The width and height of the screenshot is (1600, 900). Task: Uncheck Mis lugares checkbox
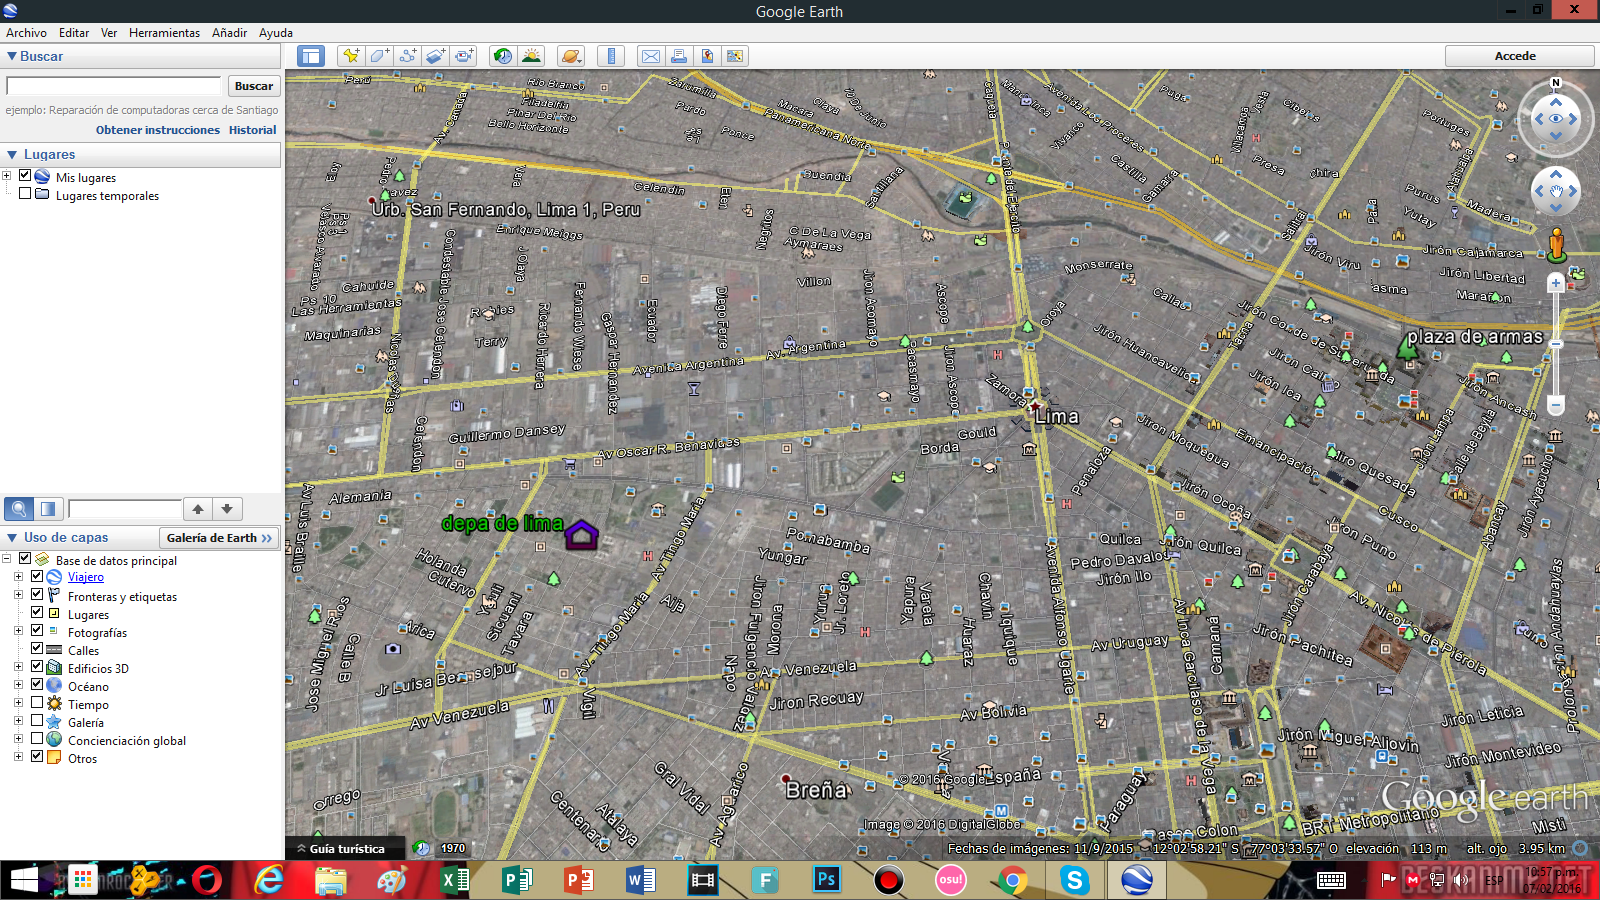point(25,176)
